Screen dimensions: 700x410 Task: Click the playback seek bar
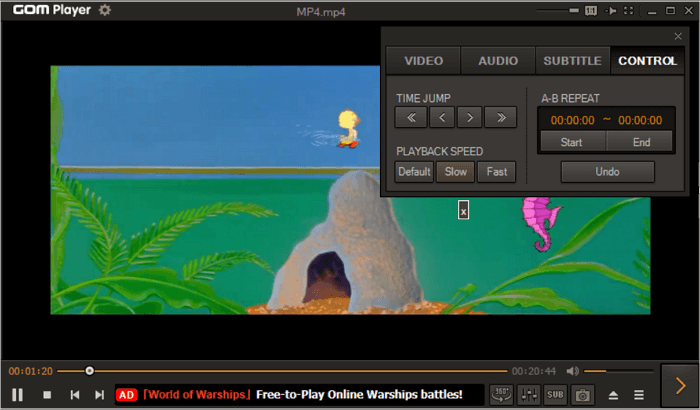tap(300, 371)
